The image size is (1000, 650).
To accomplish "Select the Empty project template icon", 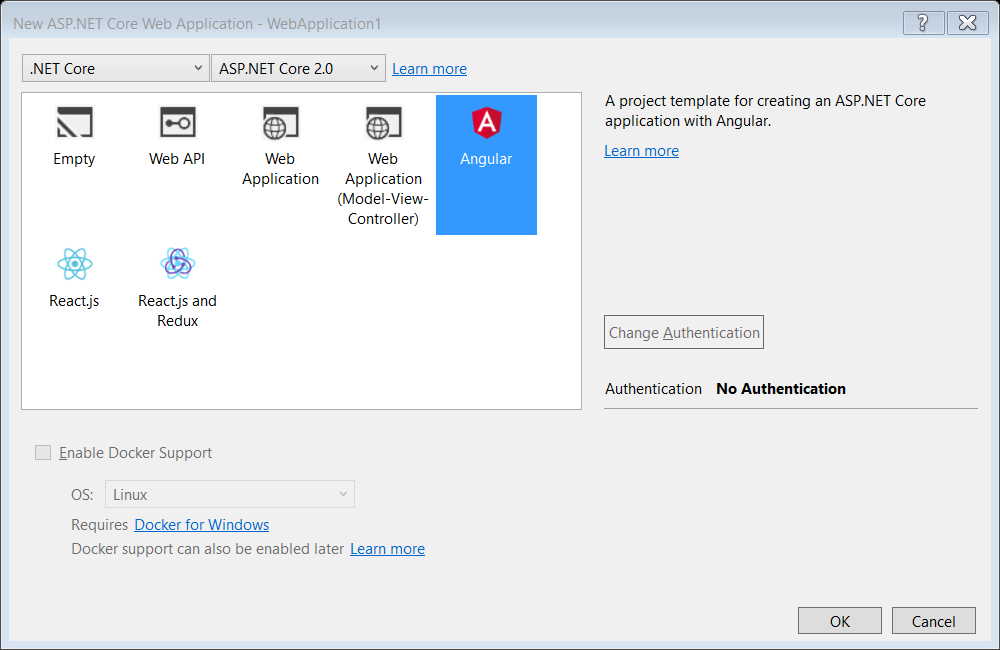I will [75, 122].
